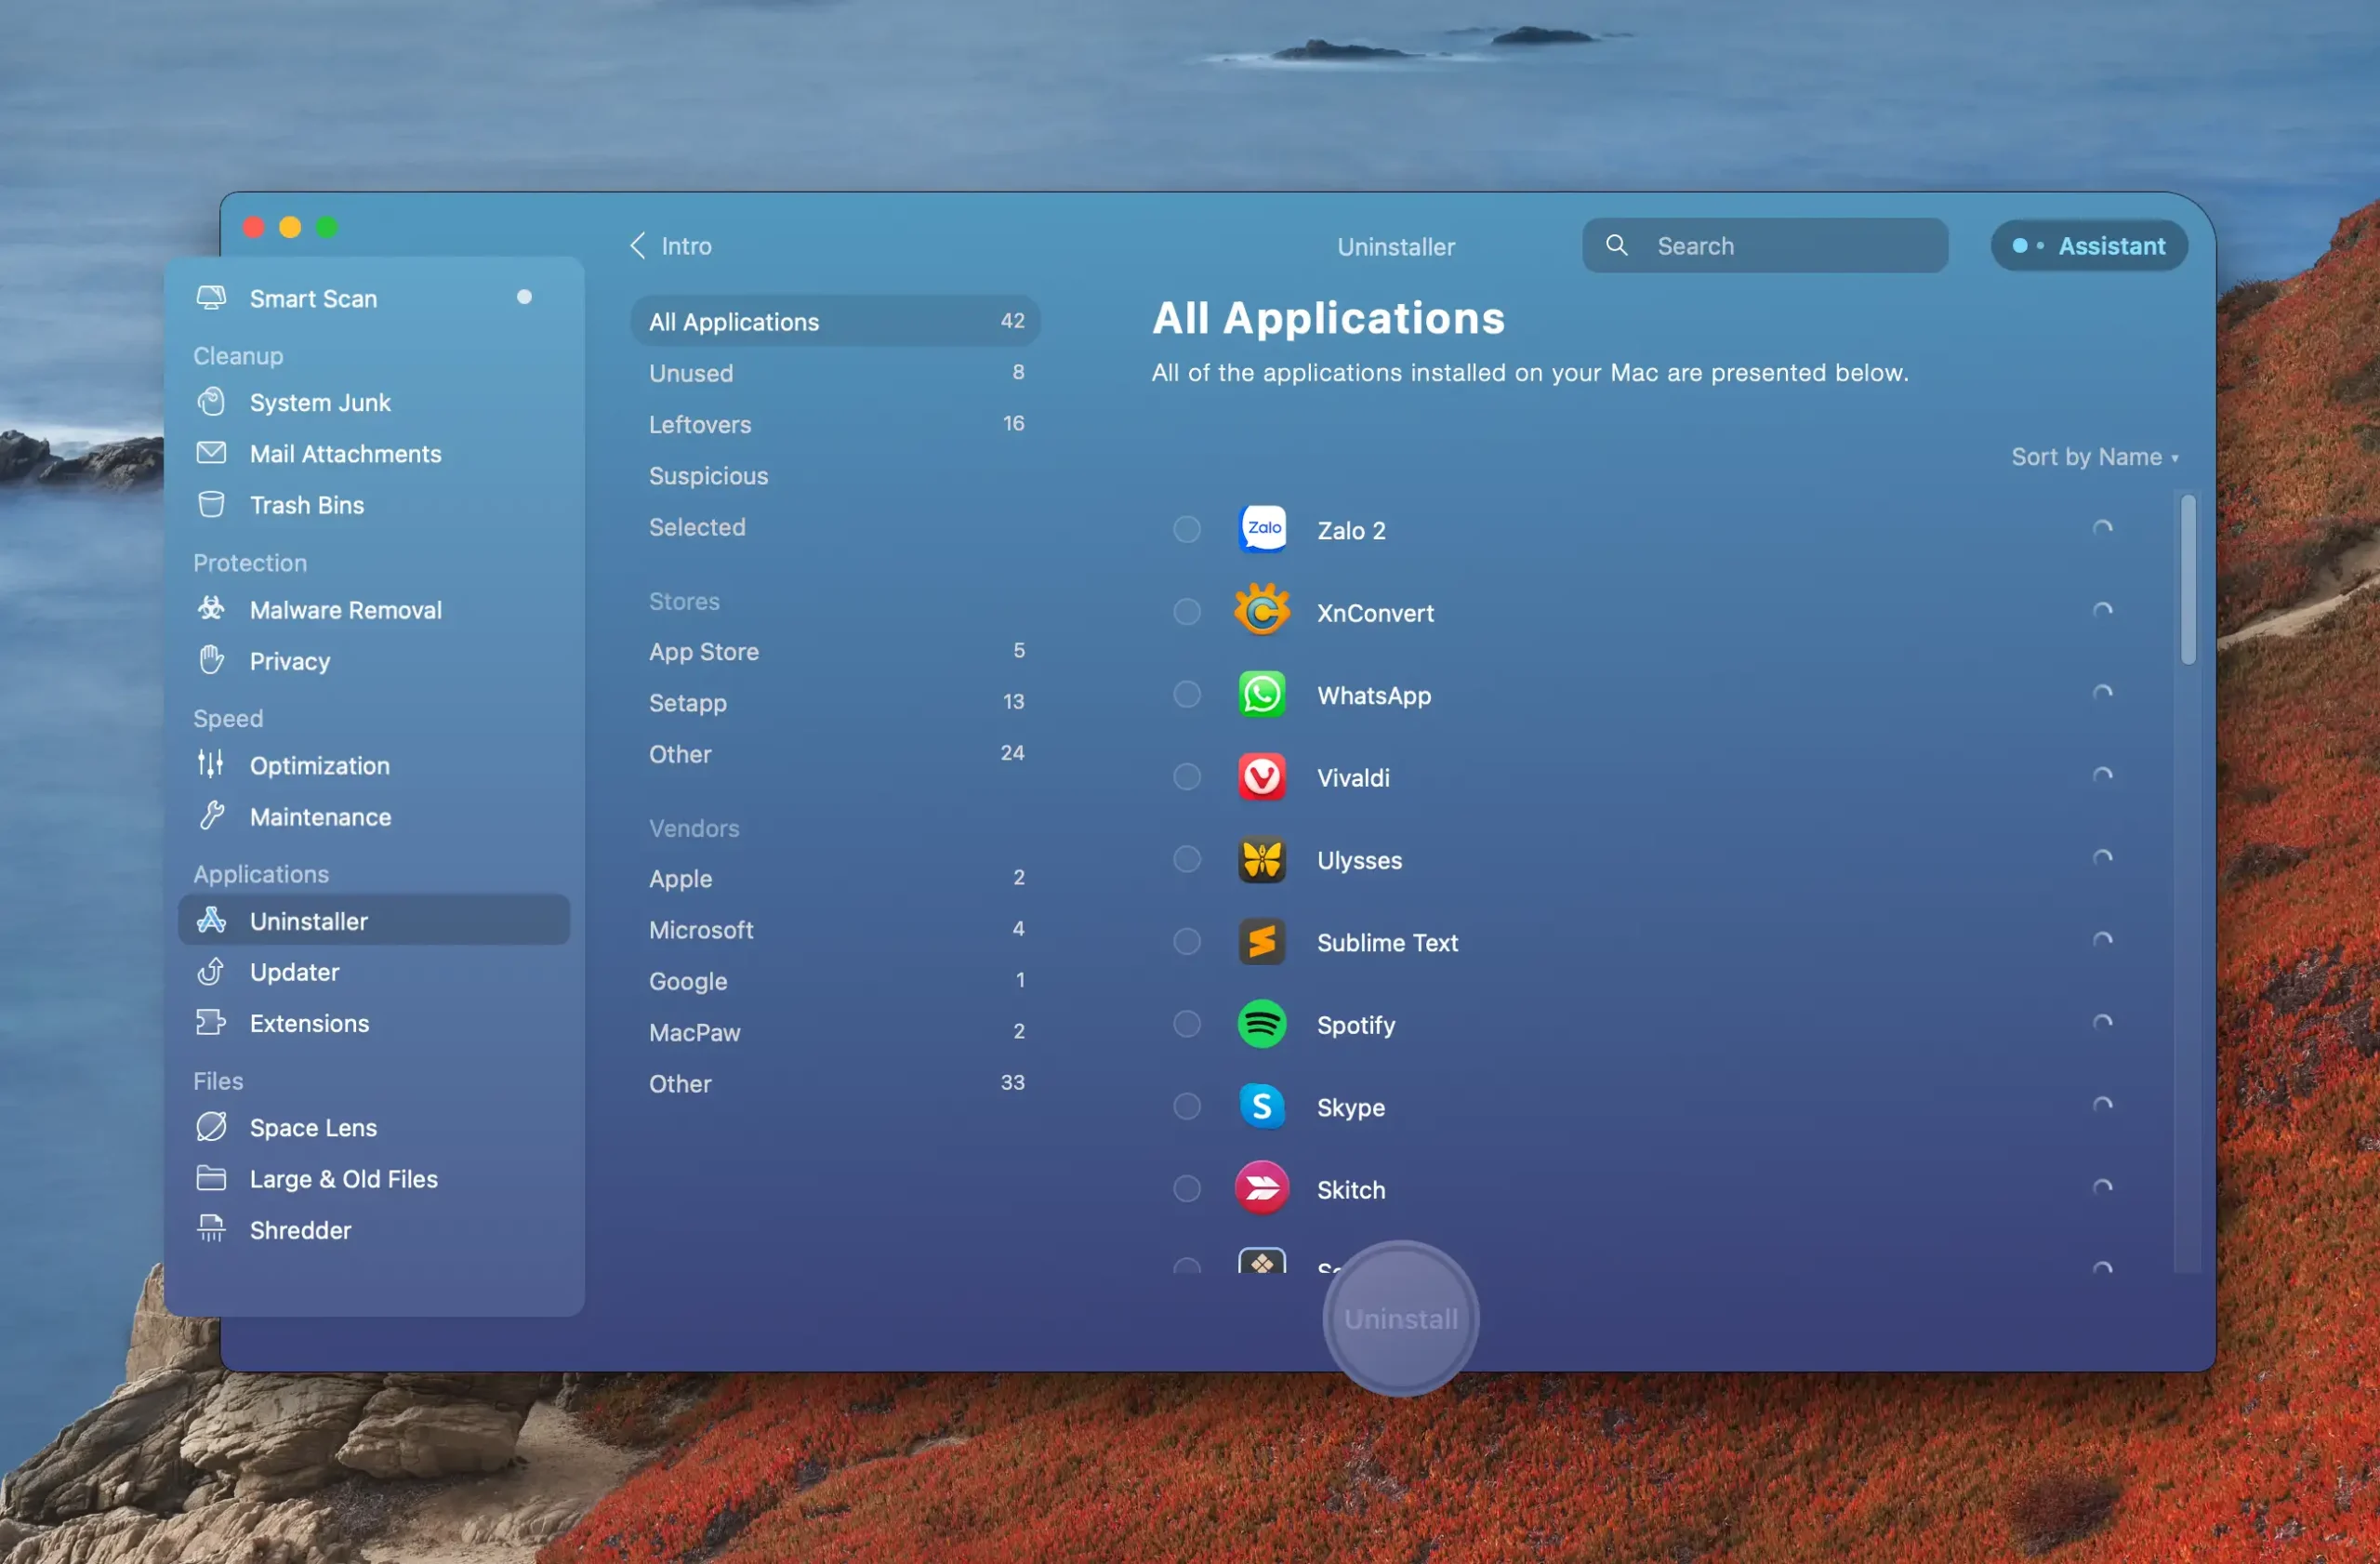Click the loading indicator for Zalo 2
The image size is (2380, 1564).
click(x=2102, y=529)
